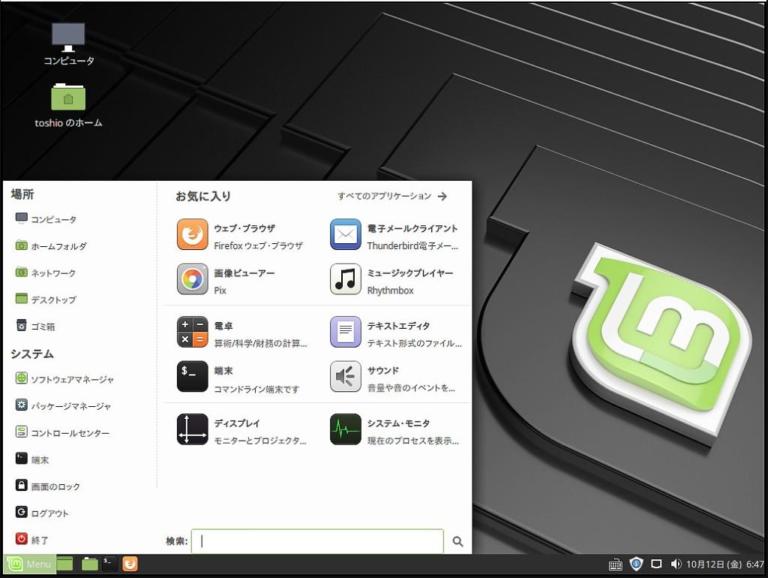Screen dimensions: 768x578
Task: Launch Thunderbird email client icon
Action: click(x=345, y=235)
